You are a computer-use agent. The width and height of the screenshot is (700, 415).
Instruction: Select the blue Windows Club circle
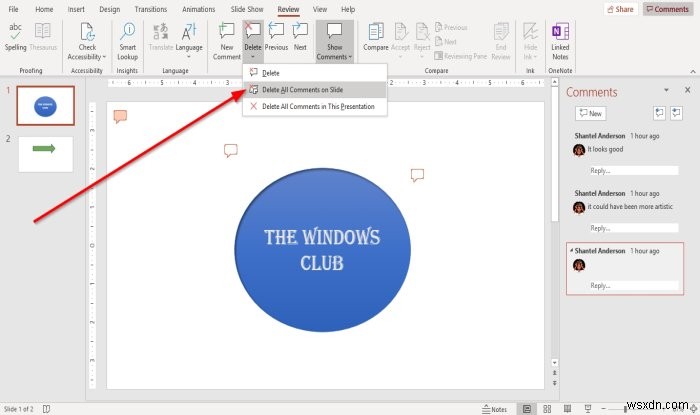tap(323, 250)
